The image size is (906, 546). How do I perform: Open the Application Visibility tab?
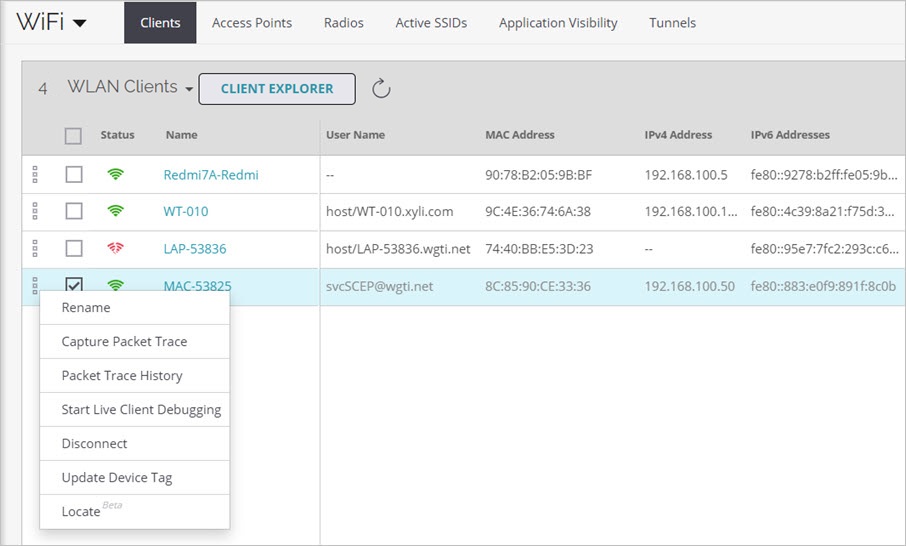pyautogui.click(x=558, y=23)
